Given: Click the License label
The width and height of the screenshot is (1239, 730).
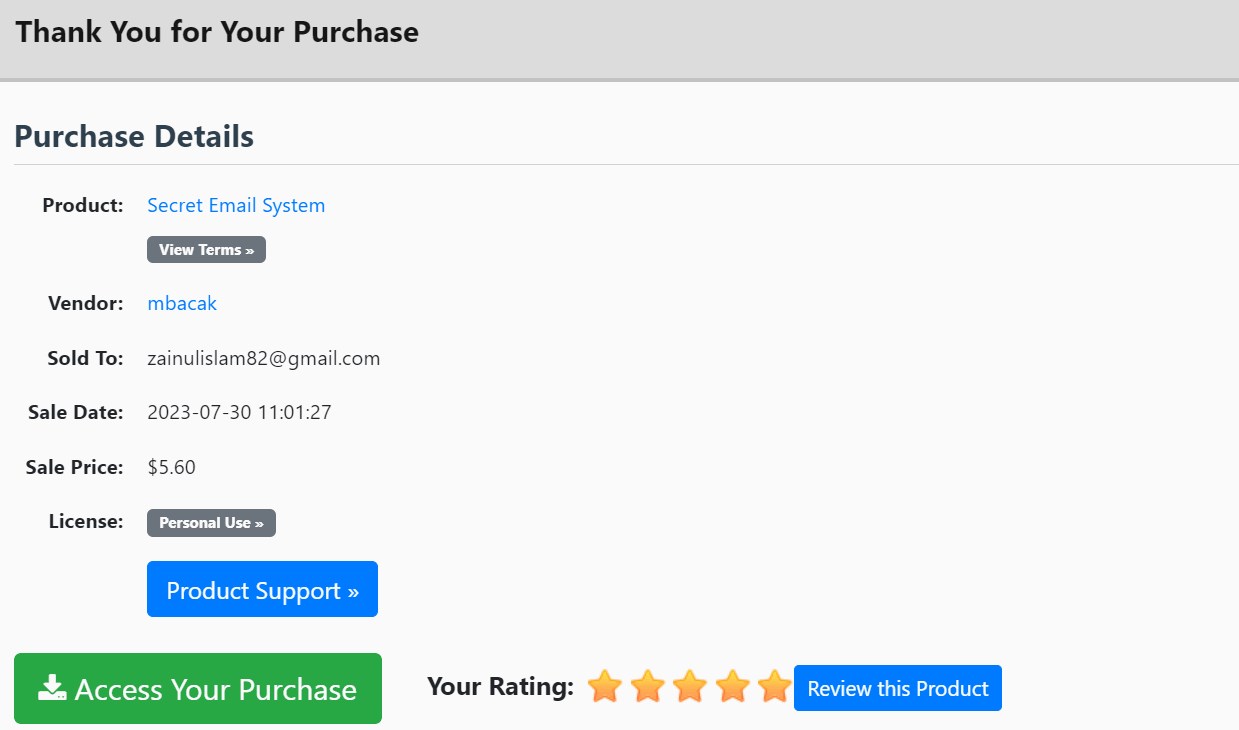Looking at the screenshot, I should (x=86, y=521).
